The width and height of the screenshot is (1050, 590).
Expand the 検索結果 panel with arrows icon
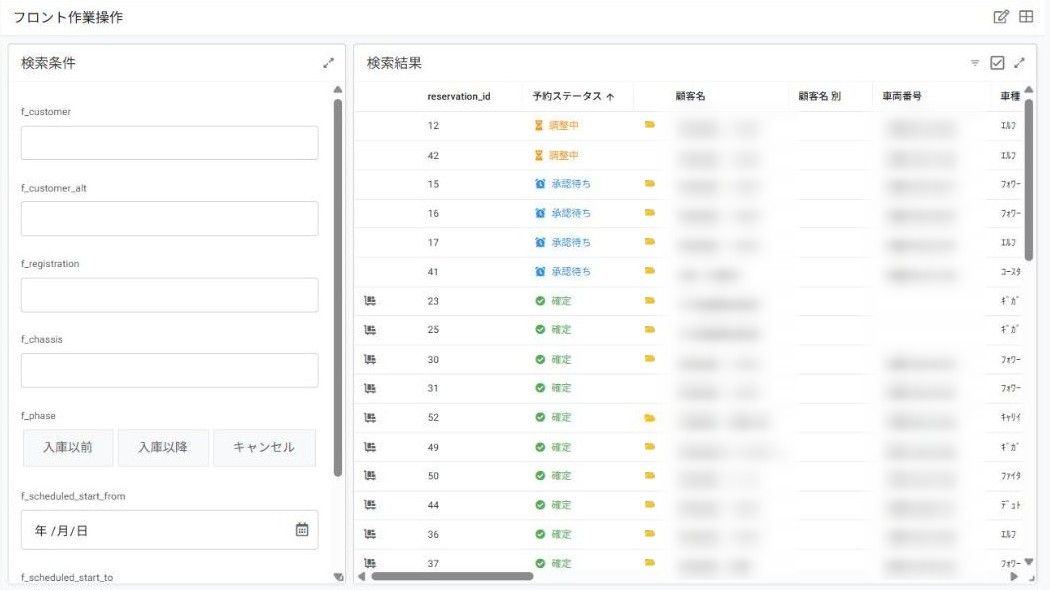1019,63
